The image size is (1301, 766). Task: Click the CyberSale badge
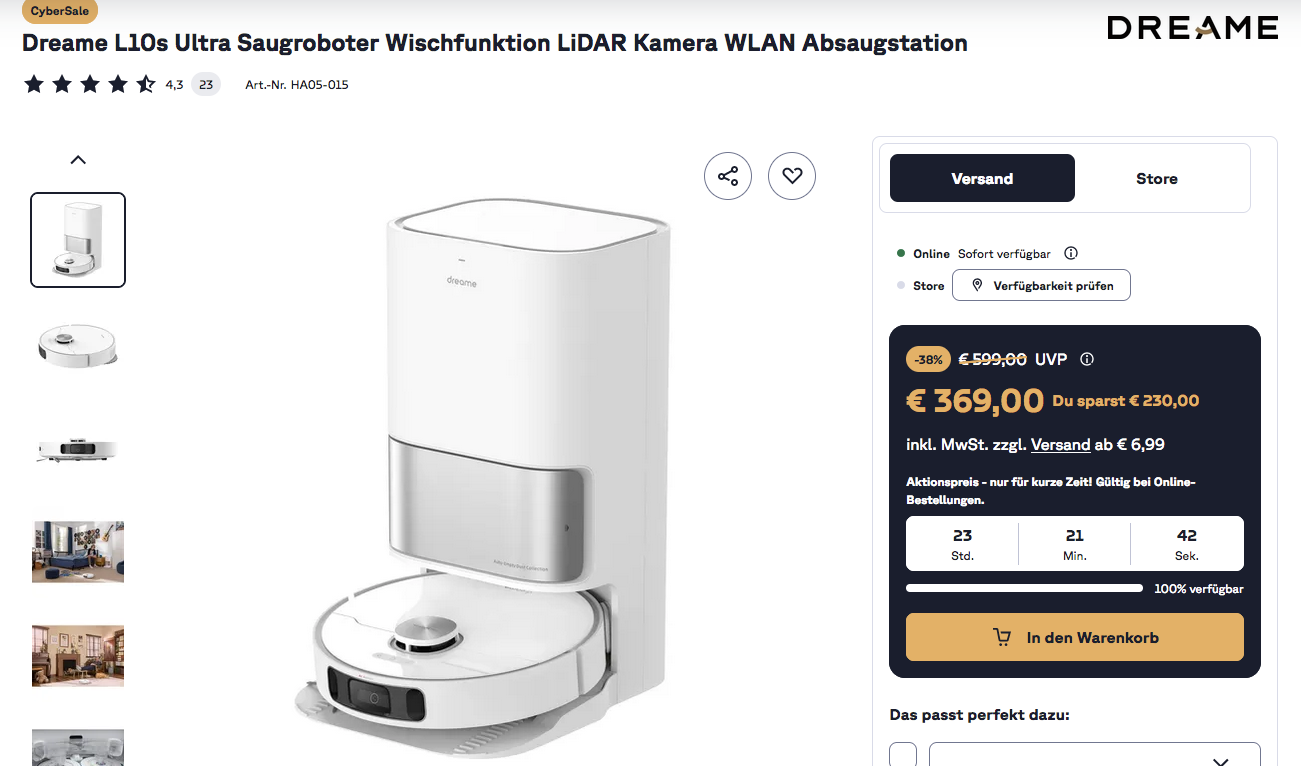pos(60,11)
